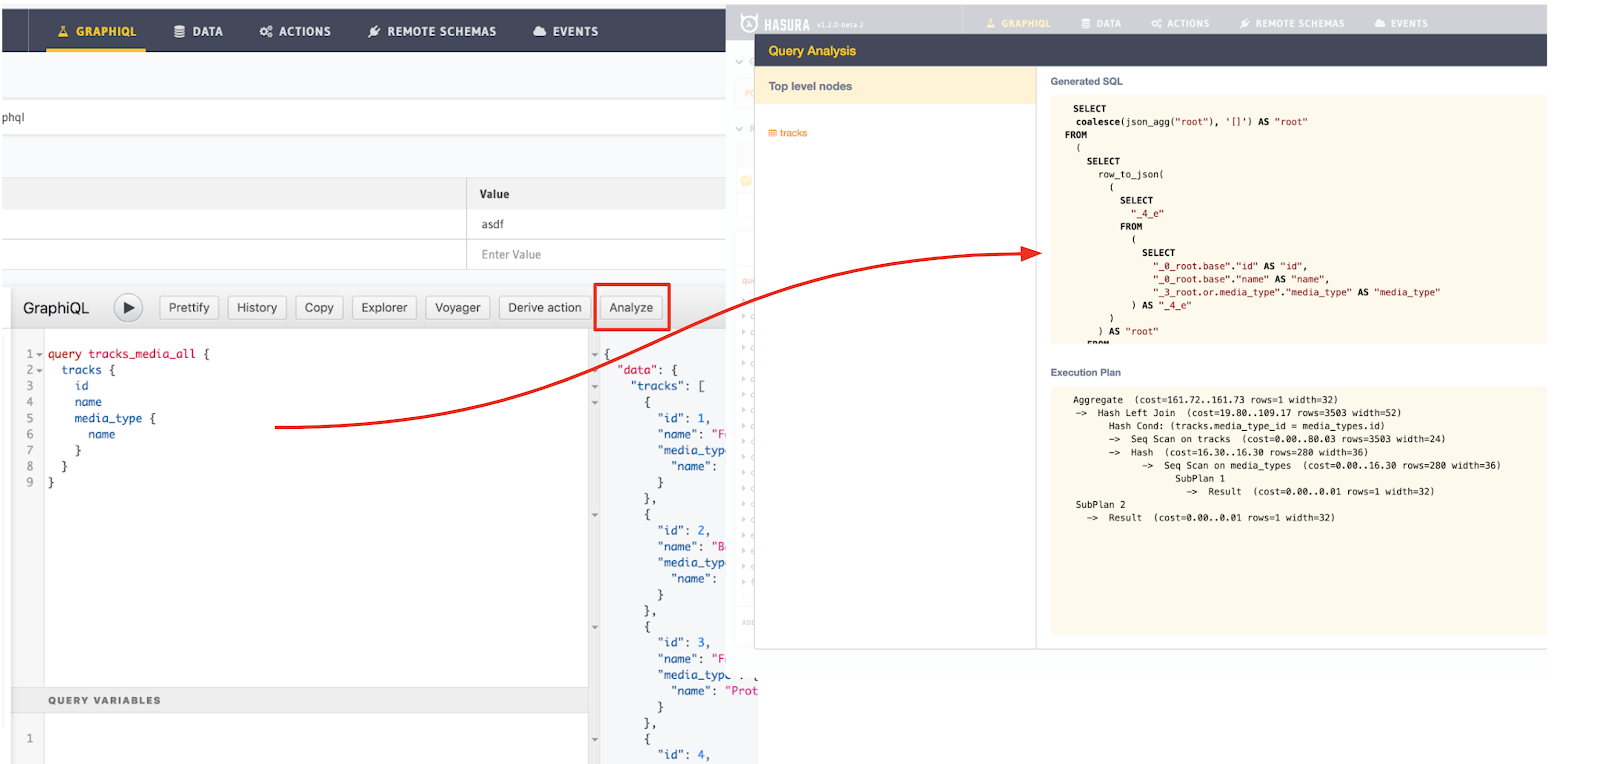The height and width of the screenshot is (764, 1600).
Task: Run the query with the GraphiQL play button
Action: pyautogui.click(x=128, y=308)
